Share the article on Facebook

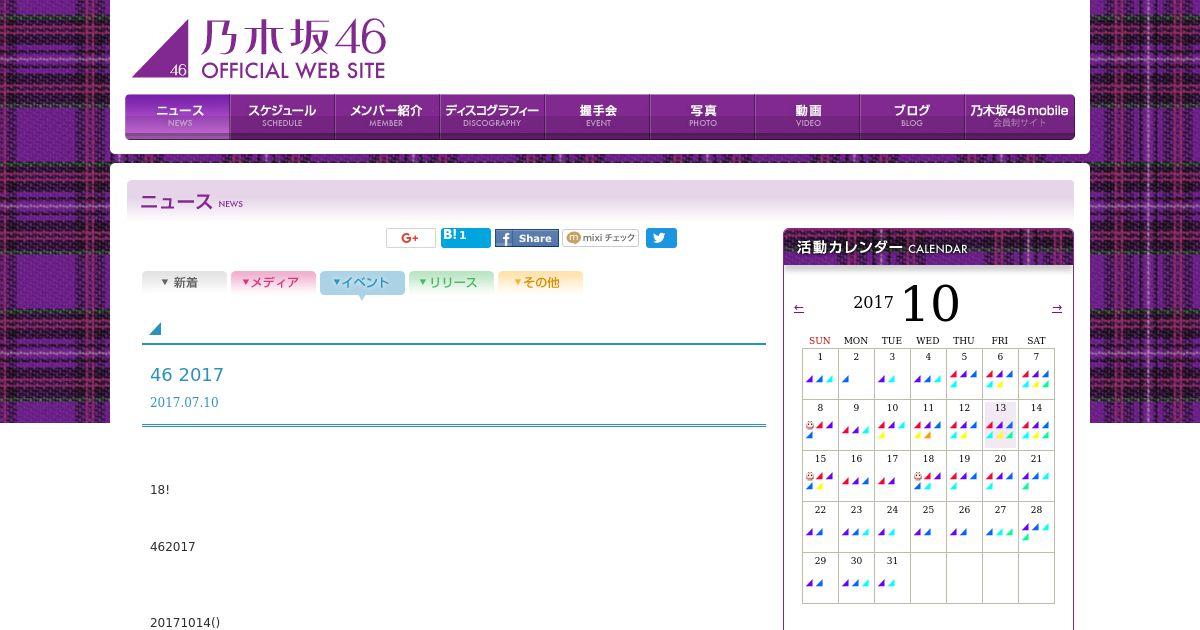pyautogui.click(x=527, y=238)
